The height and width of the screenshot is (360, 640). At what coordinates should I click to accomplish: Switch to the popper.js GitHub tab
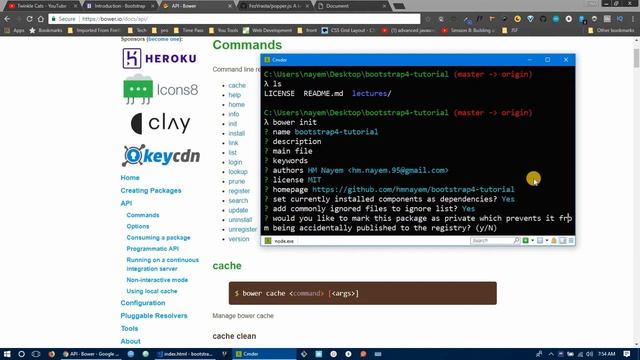tap(275, 6)
